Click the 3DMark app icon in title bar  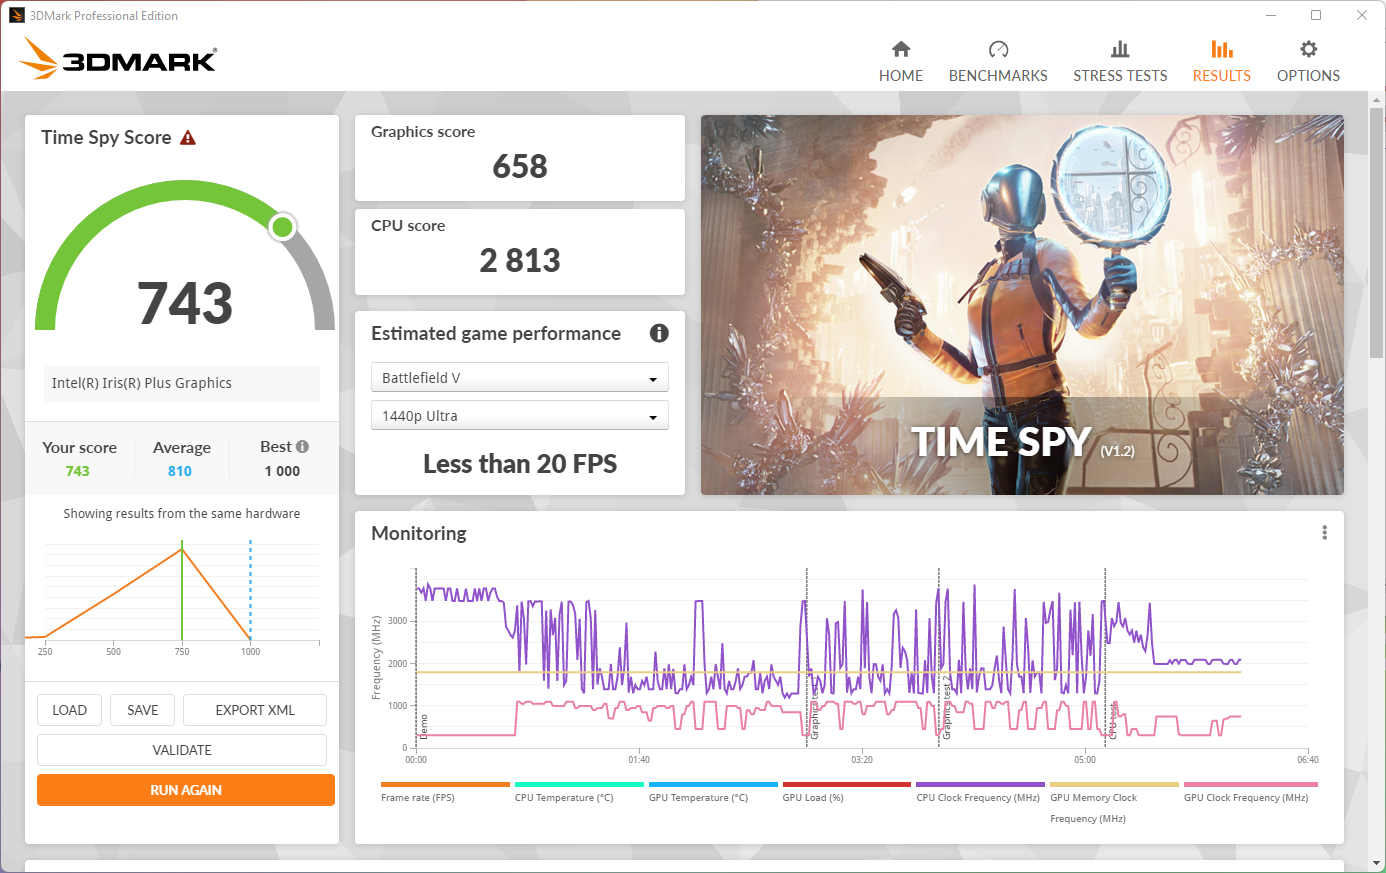[17, 15]
